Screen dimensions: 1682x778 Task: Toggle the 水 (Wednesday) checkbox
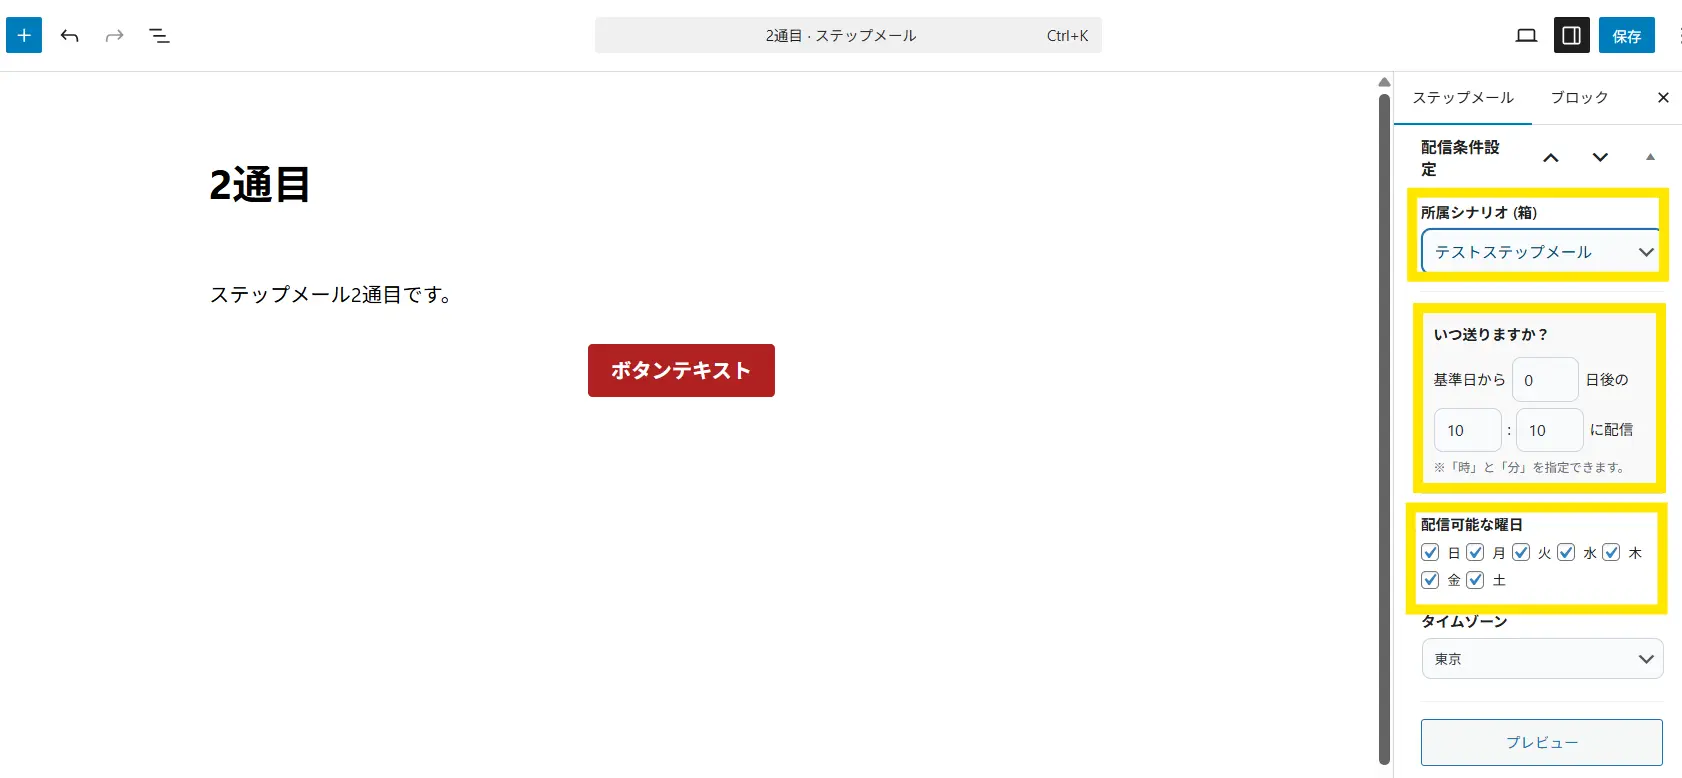point(1566,553)
